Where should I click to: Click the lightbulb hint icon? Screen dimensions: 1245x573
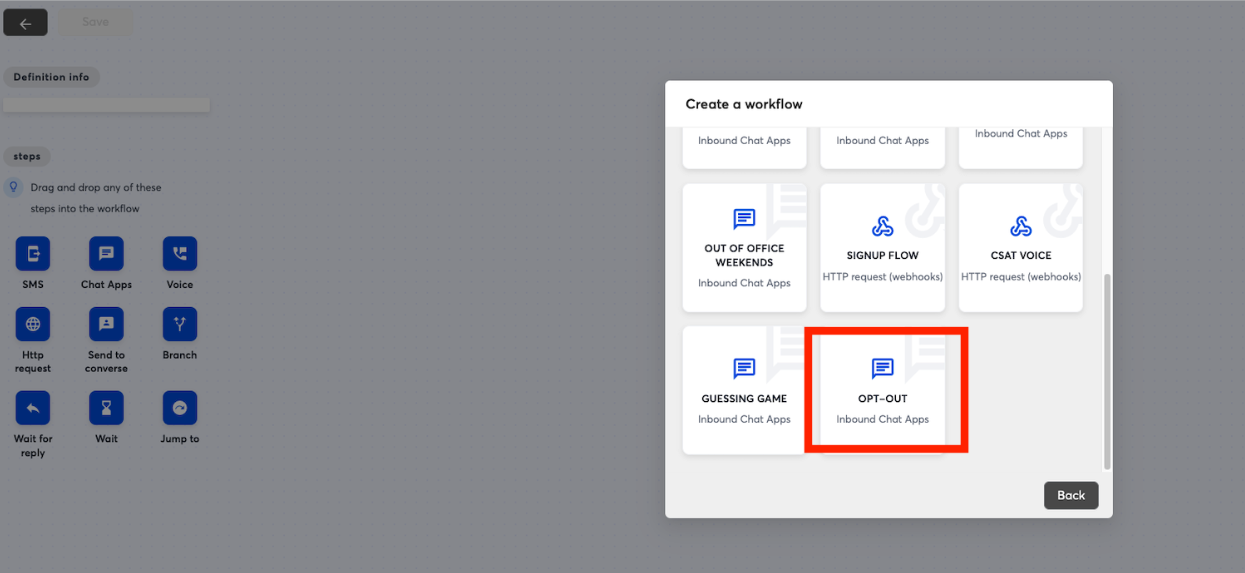click(13, 187)
